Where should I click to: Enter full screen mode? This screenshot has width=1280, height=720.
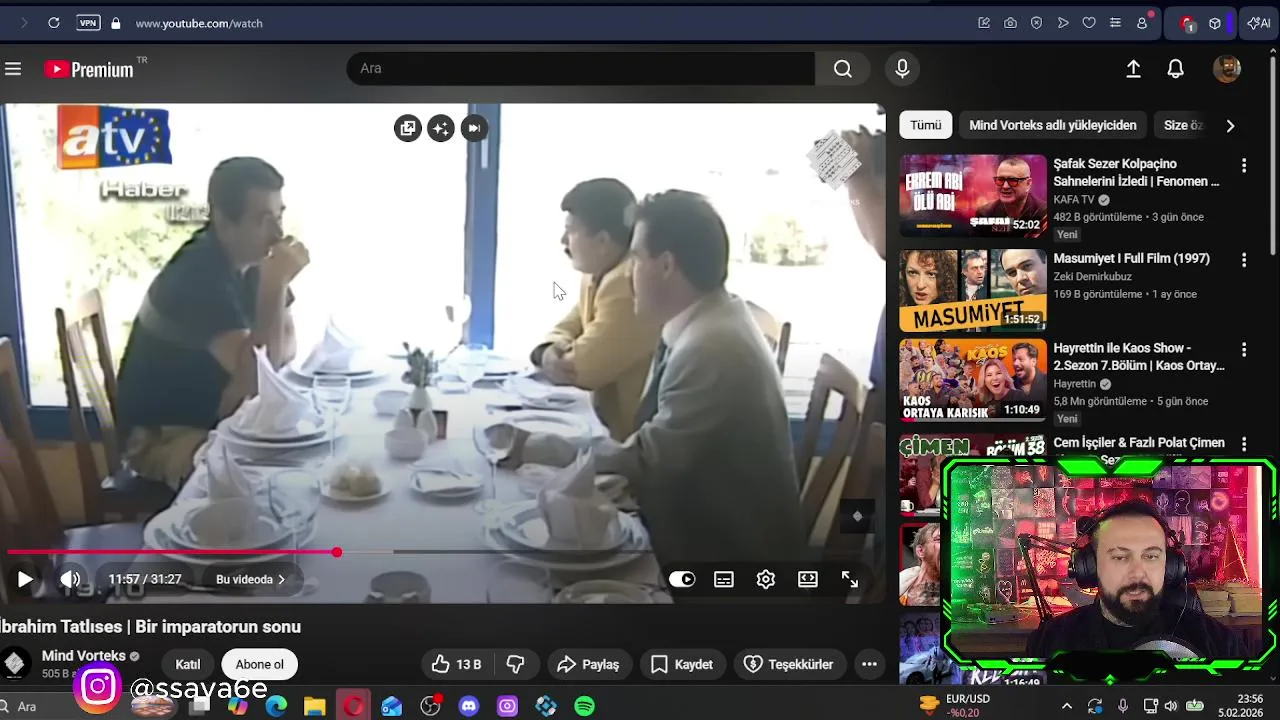[x=850, y=579]
